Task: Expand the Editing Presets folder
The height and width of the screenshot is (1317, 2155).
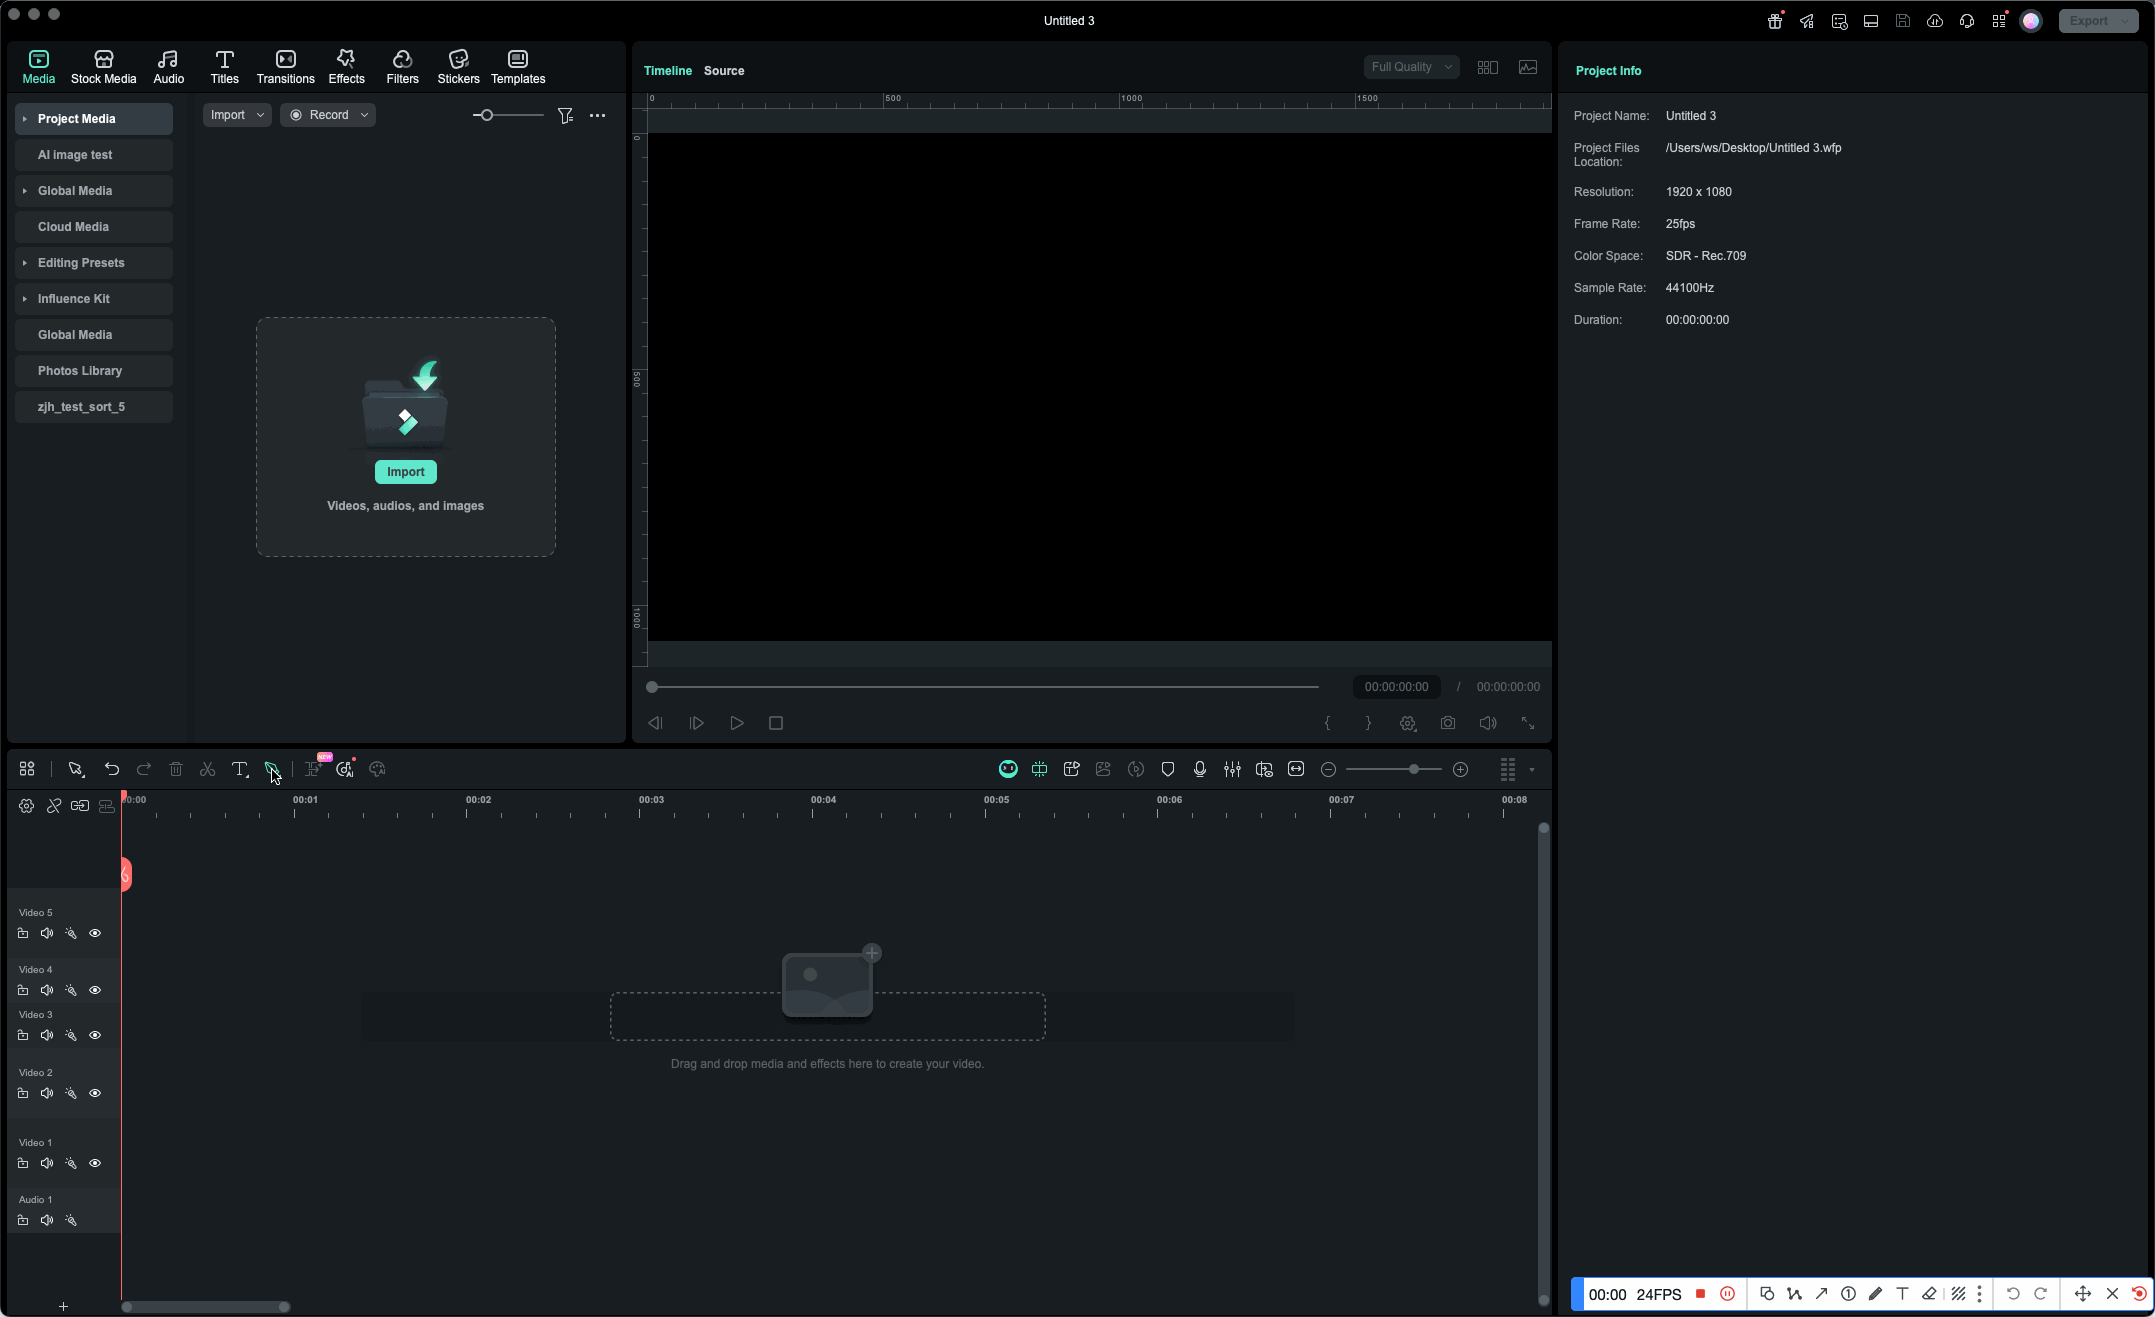Action: coord(25,263)
